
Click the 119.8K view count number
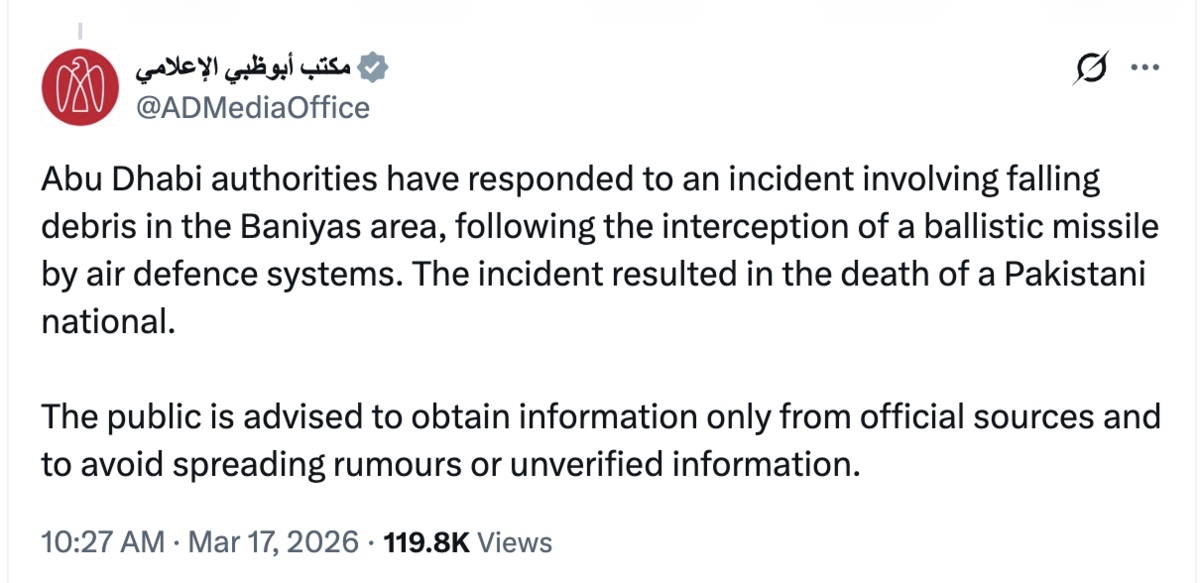[427, 542]
